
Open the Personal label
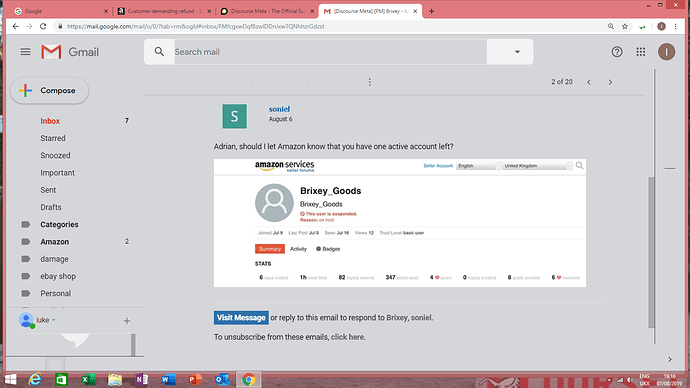tap(55, 293)
